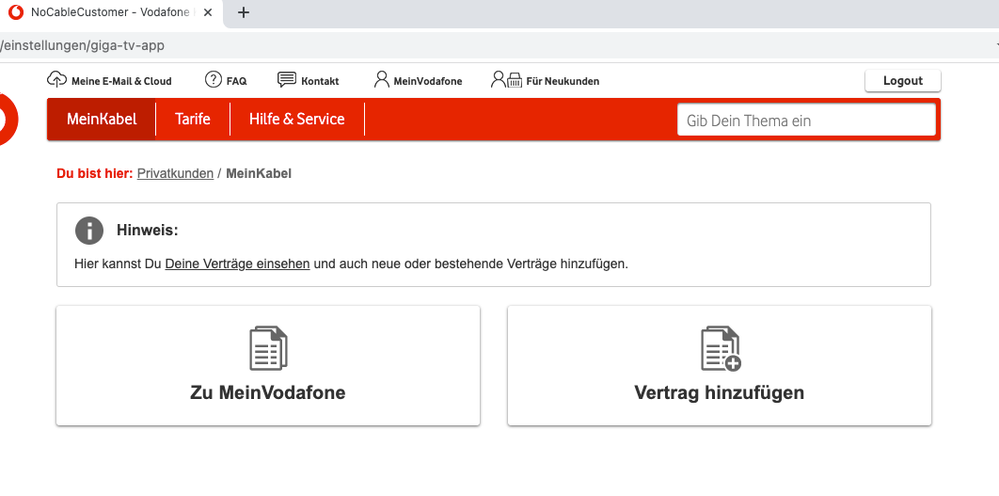999x496 pixels.
Task: Open the Deine Verträge einsehen link
Action: click(237, 265)
